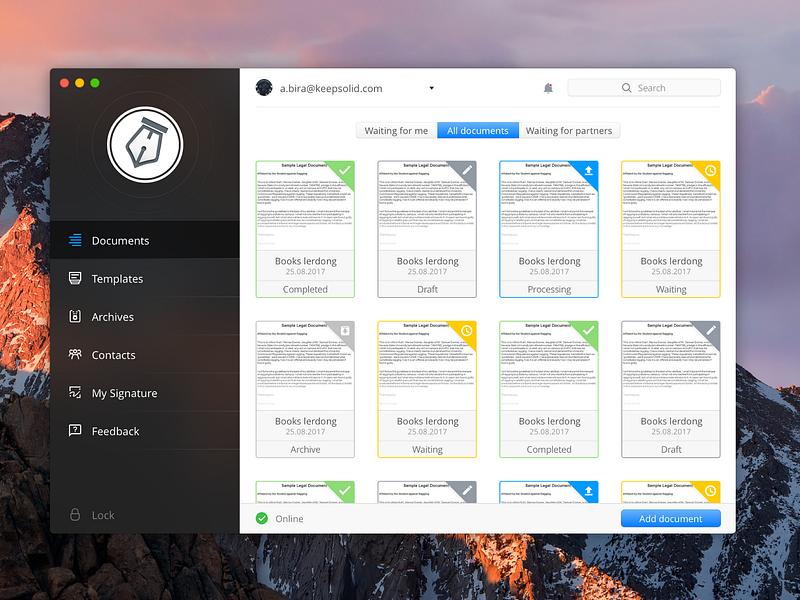This screenshot has width=800, height=600.
Task: Click the Lock padlock icon
Action: (75, 514)
